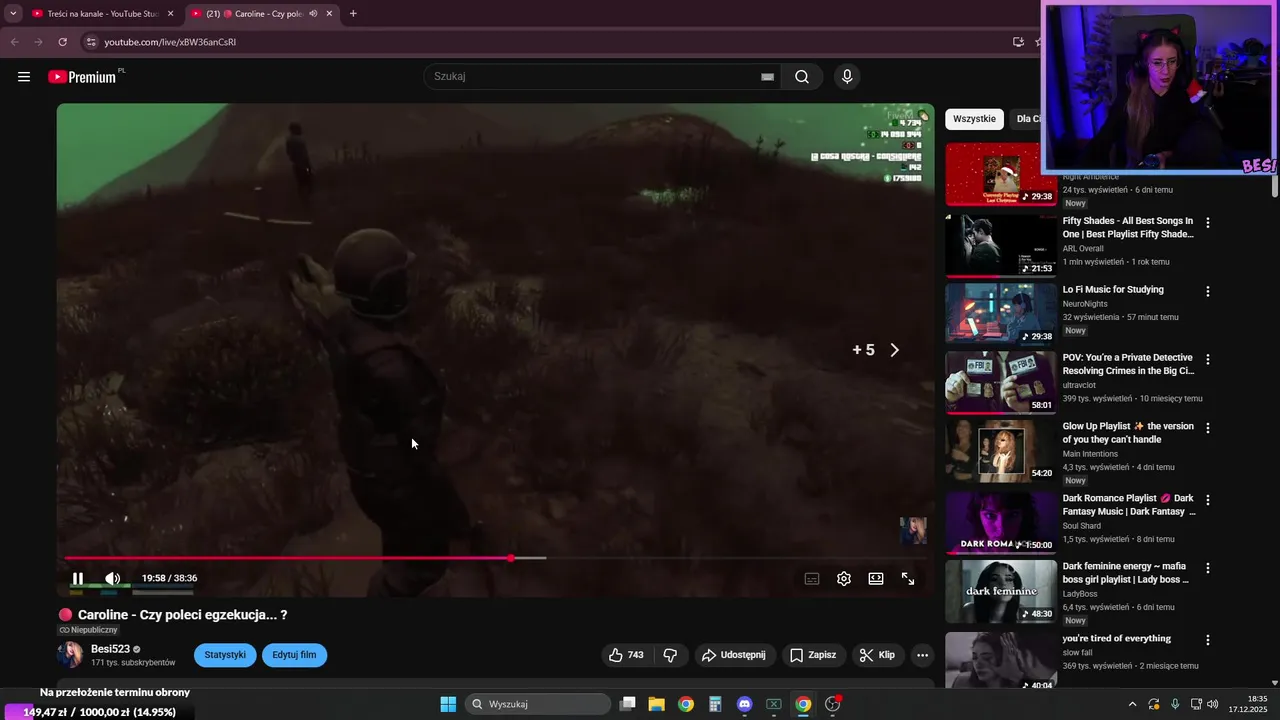Mute the video volume speaker

[x=112, y=578]
